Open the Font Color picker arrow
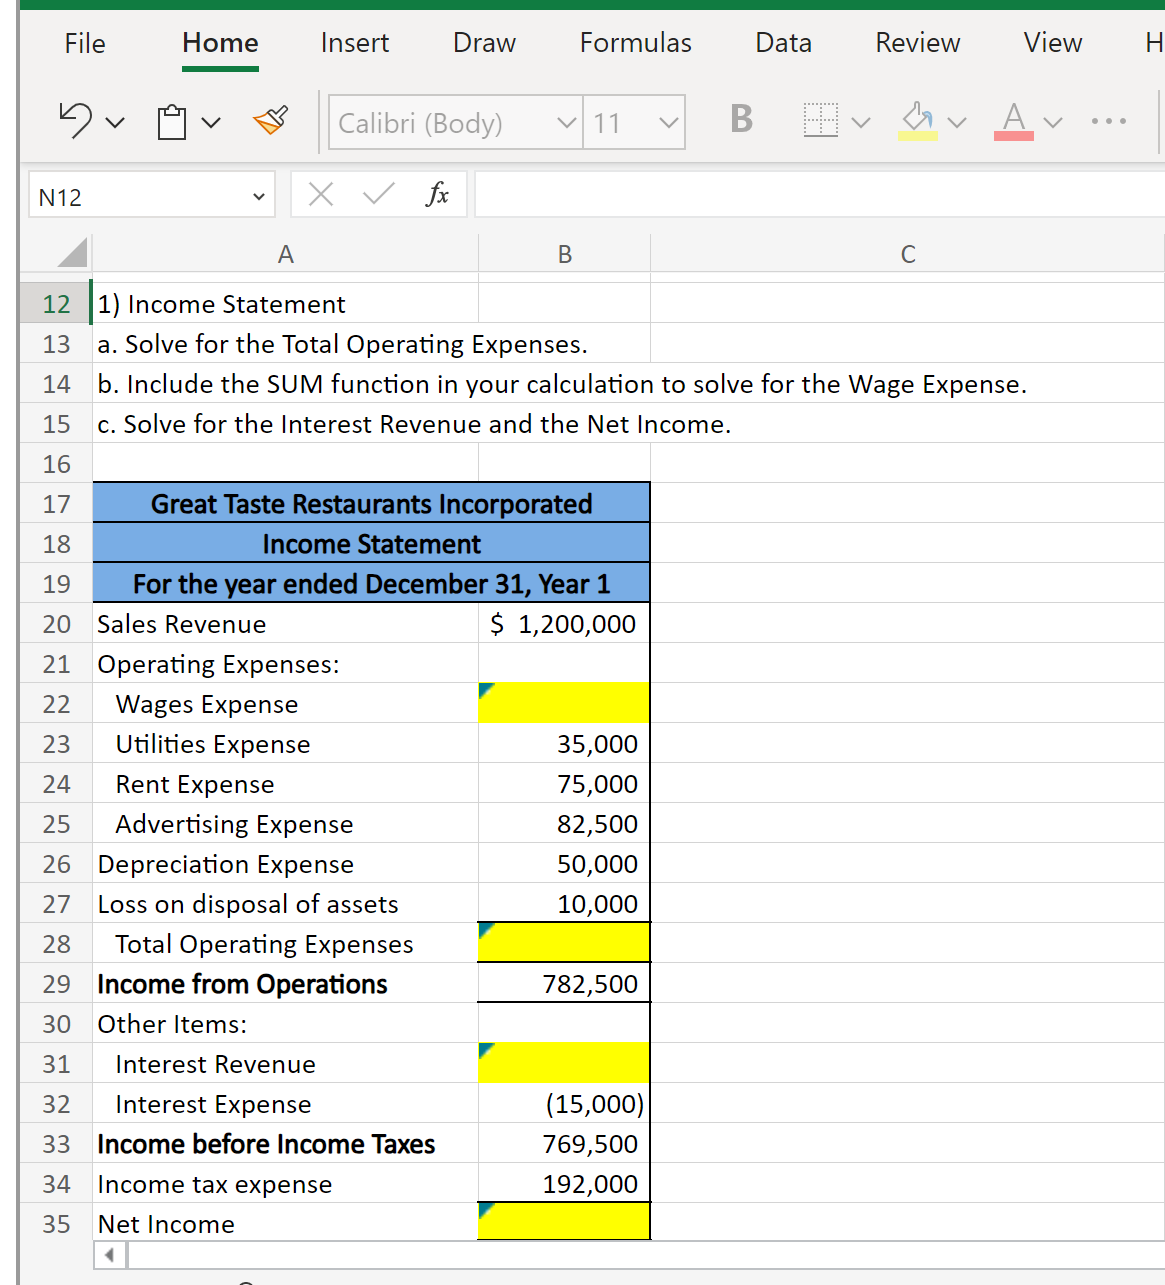 click(x=1055, y=122)
